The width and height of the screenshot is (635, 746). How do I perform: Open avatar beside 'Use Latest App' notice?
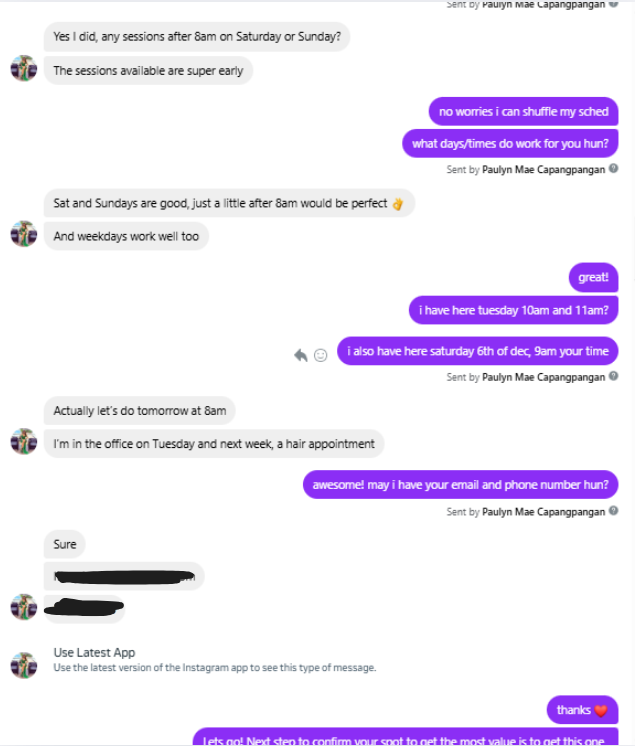pyautogui.click(x=24, y=665)
